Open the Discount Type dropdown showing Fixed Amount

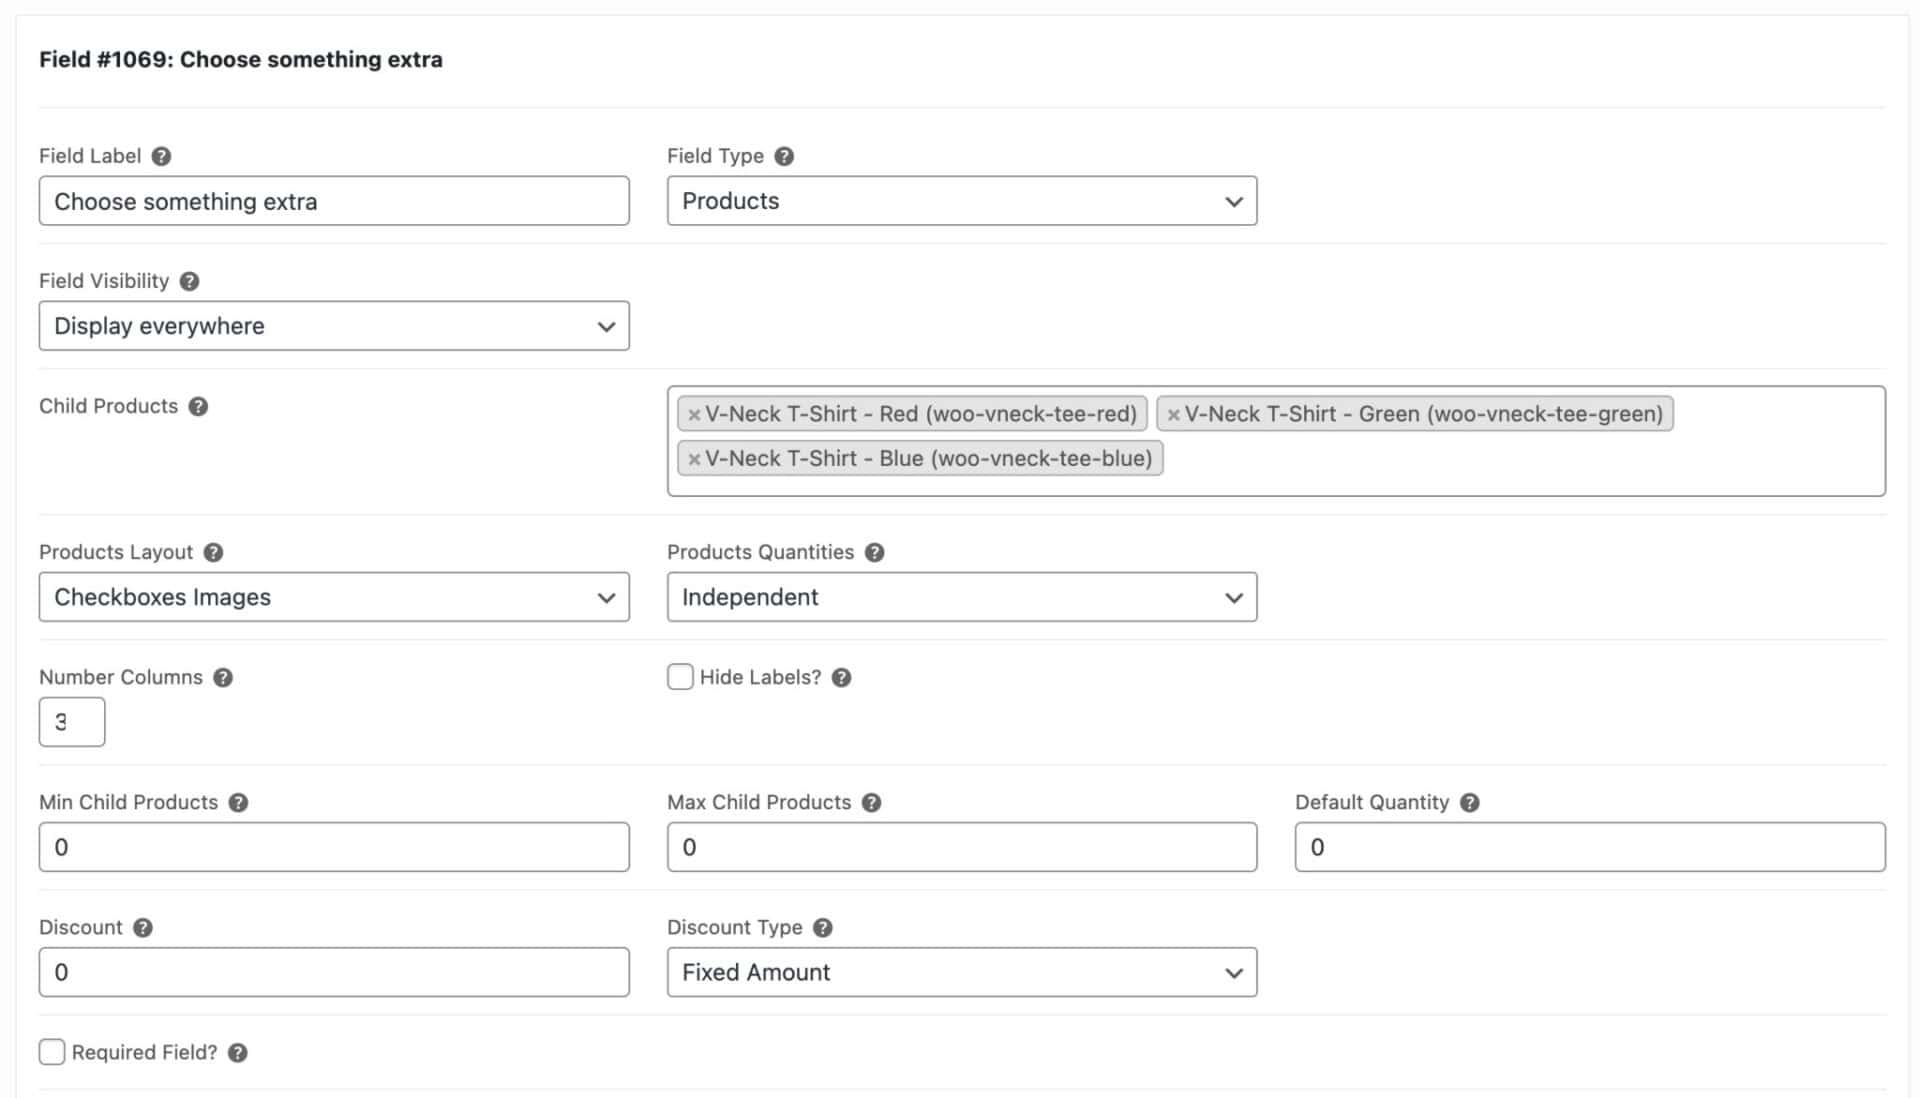(x=962, y=972)
